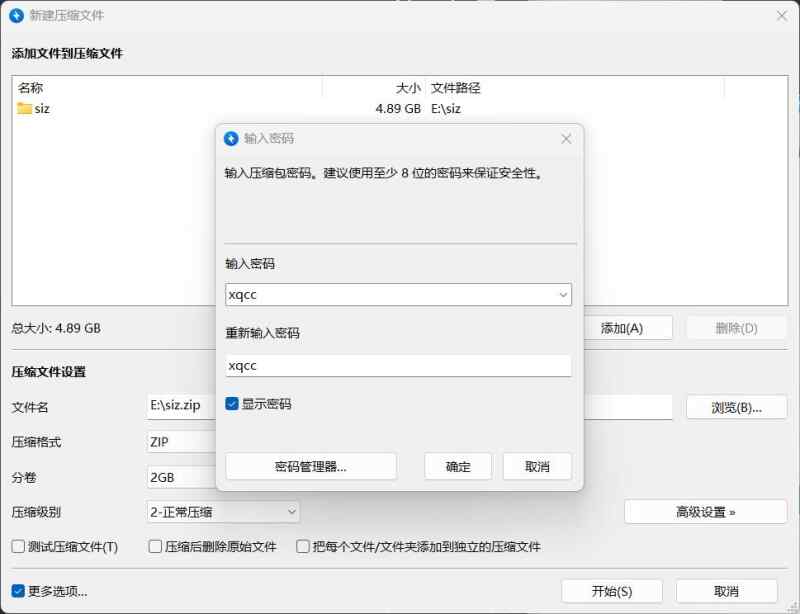Screen dimensions: 800x614
Task: Click the total size 总大小 4.89 GB text
Action: tap(56, 328)
